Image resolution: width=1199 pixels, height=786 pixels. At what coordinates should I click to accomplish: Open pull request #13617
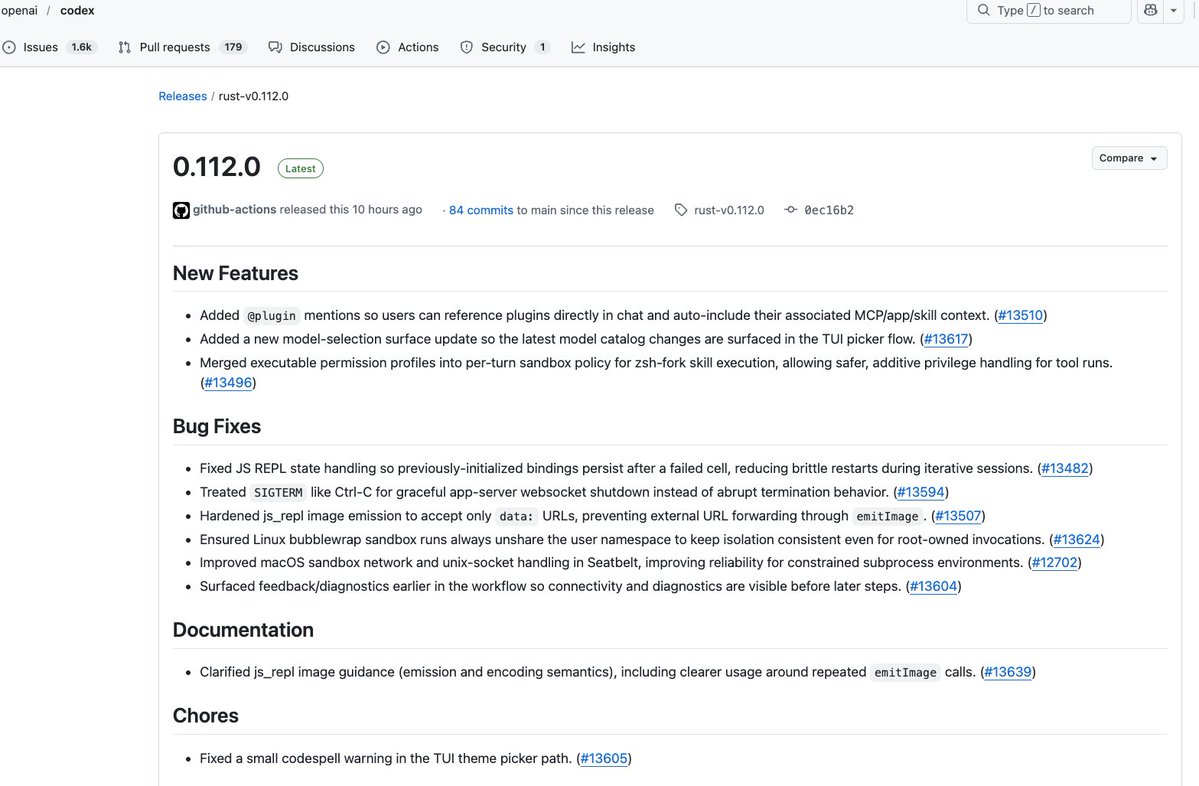[946, 339]
